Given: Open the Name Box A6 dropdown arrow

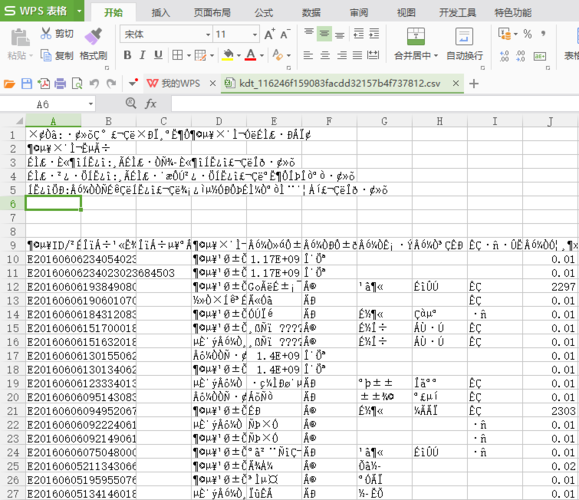Looking at the screenshot, I should point(90,104).
